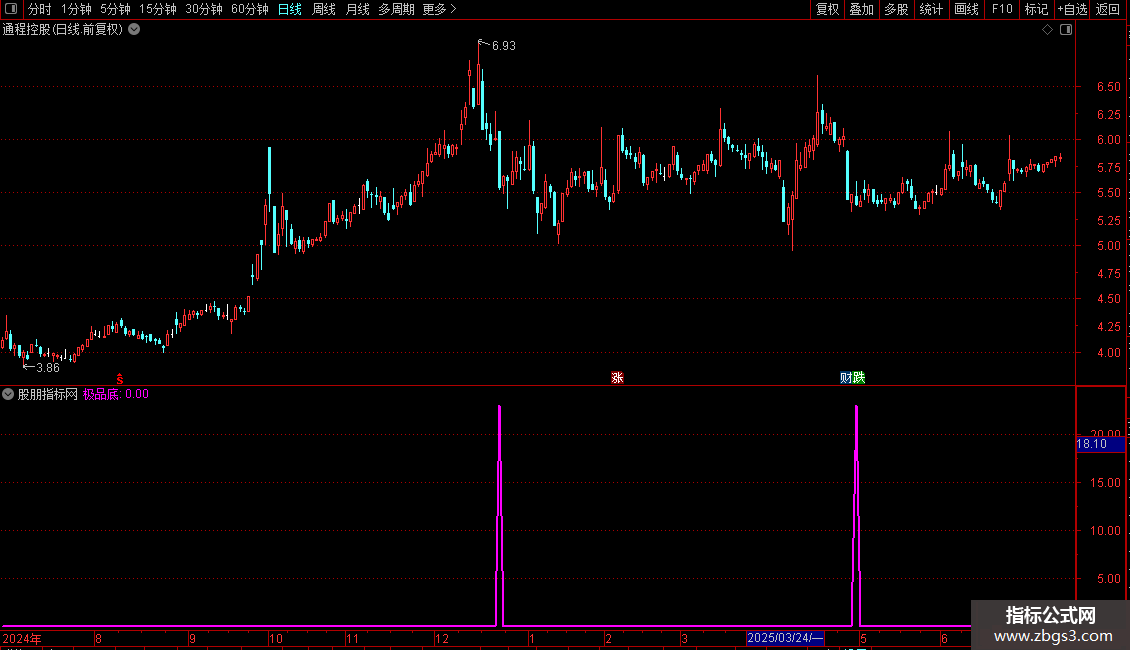Click the 标记 mark button
Screen dimensions: 1130x650
click(1036, 9)
